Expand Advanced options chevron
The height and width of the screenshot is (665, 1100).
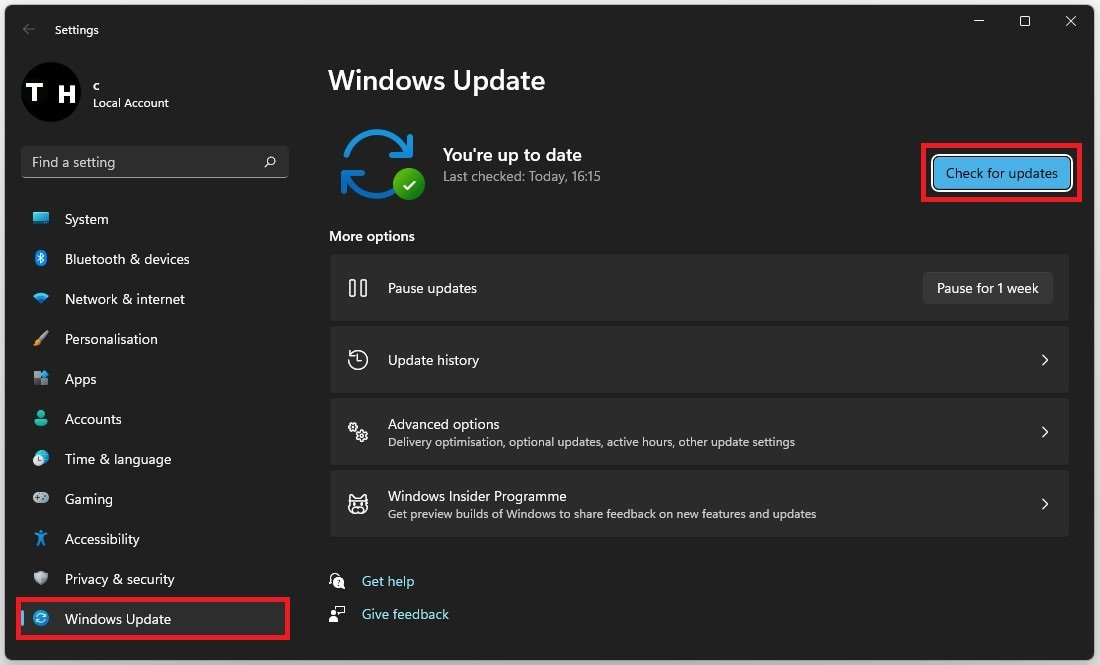tap(1045, 432)
